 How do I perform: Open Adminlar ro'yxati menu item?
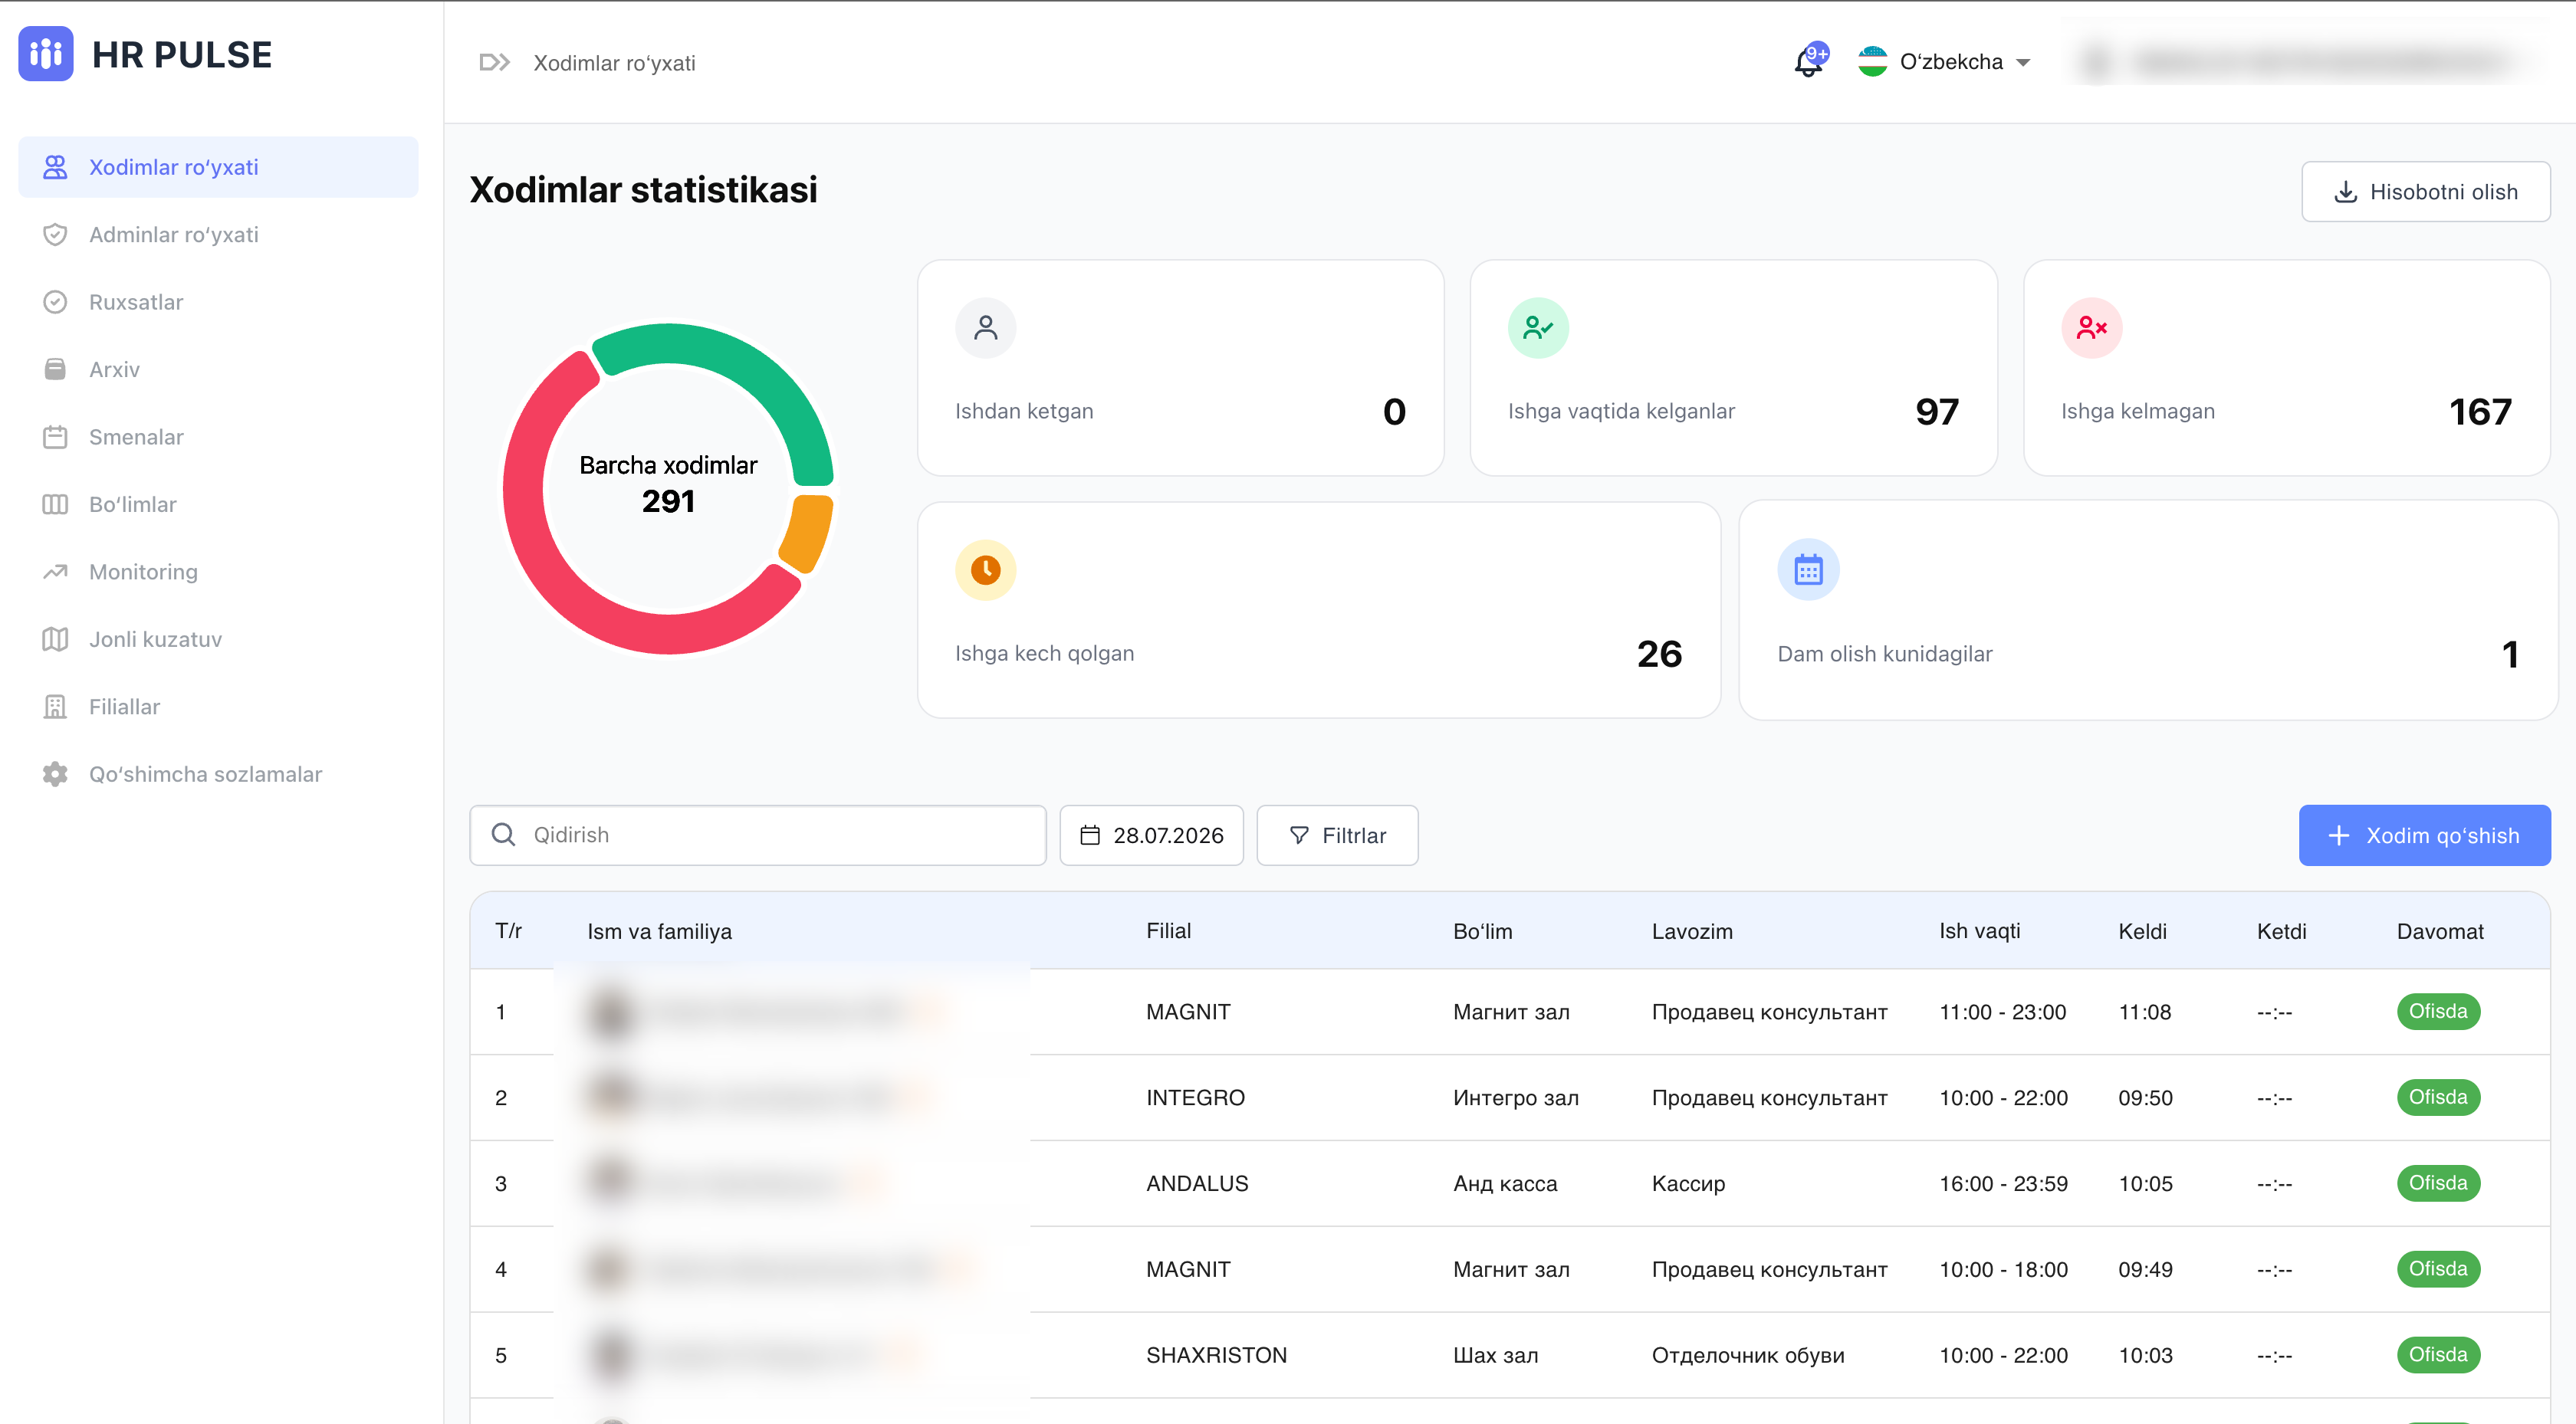click(218, 234)
